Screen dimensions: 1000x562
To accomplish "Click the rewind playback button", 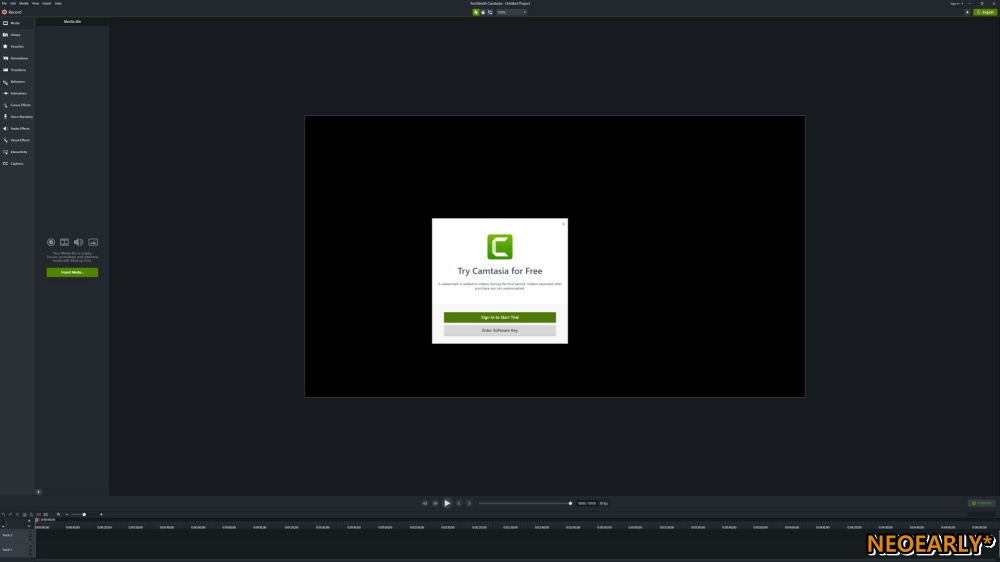I will (x=425, y=503).
